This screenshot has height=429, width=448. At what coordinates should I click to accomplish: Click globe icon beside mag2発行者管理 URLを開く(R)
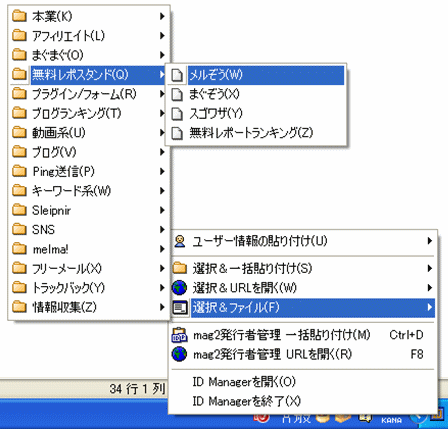click(x=180, y=354)
